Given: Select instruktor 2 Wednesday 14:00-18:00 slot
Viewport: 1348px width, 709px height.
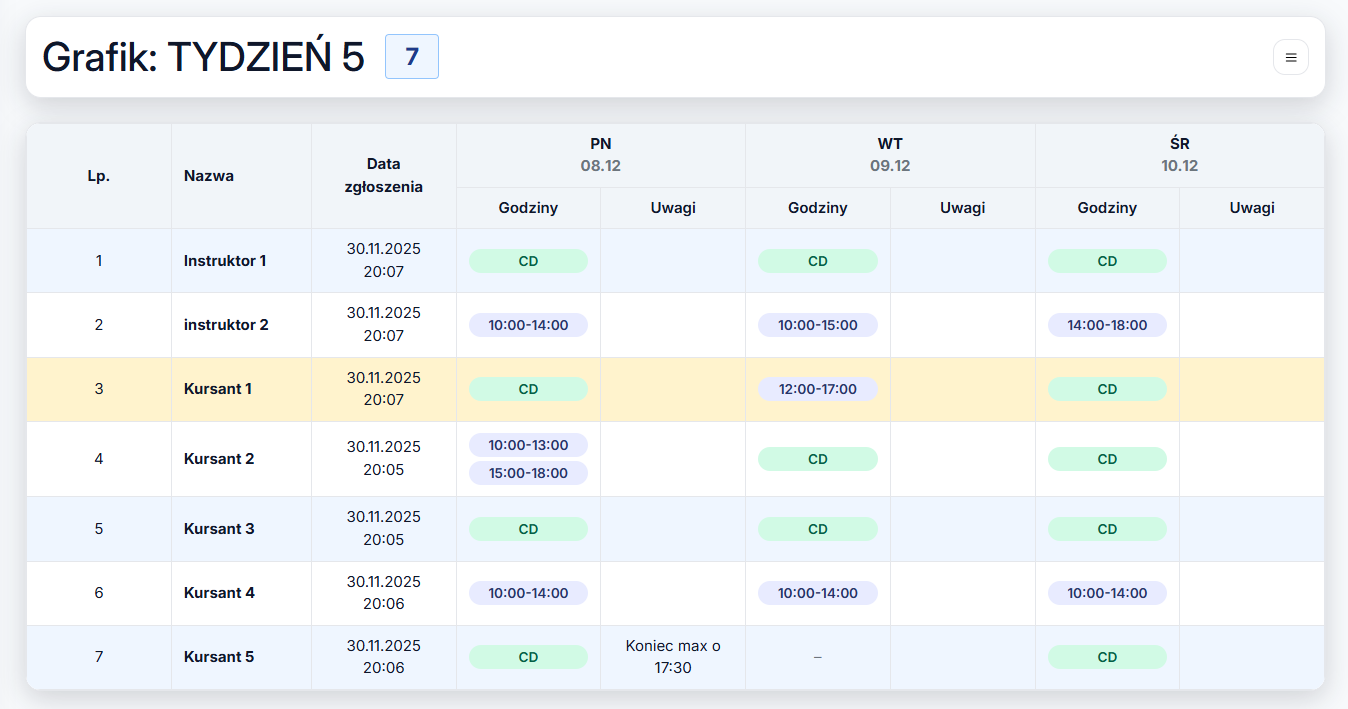Looking at the screenshot, I should coord(1107,325).
